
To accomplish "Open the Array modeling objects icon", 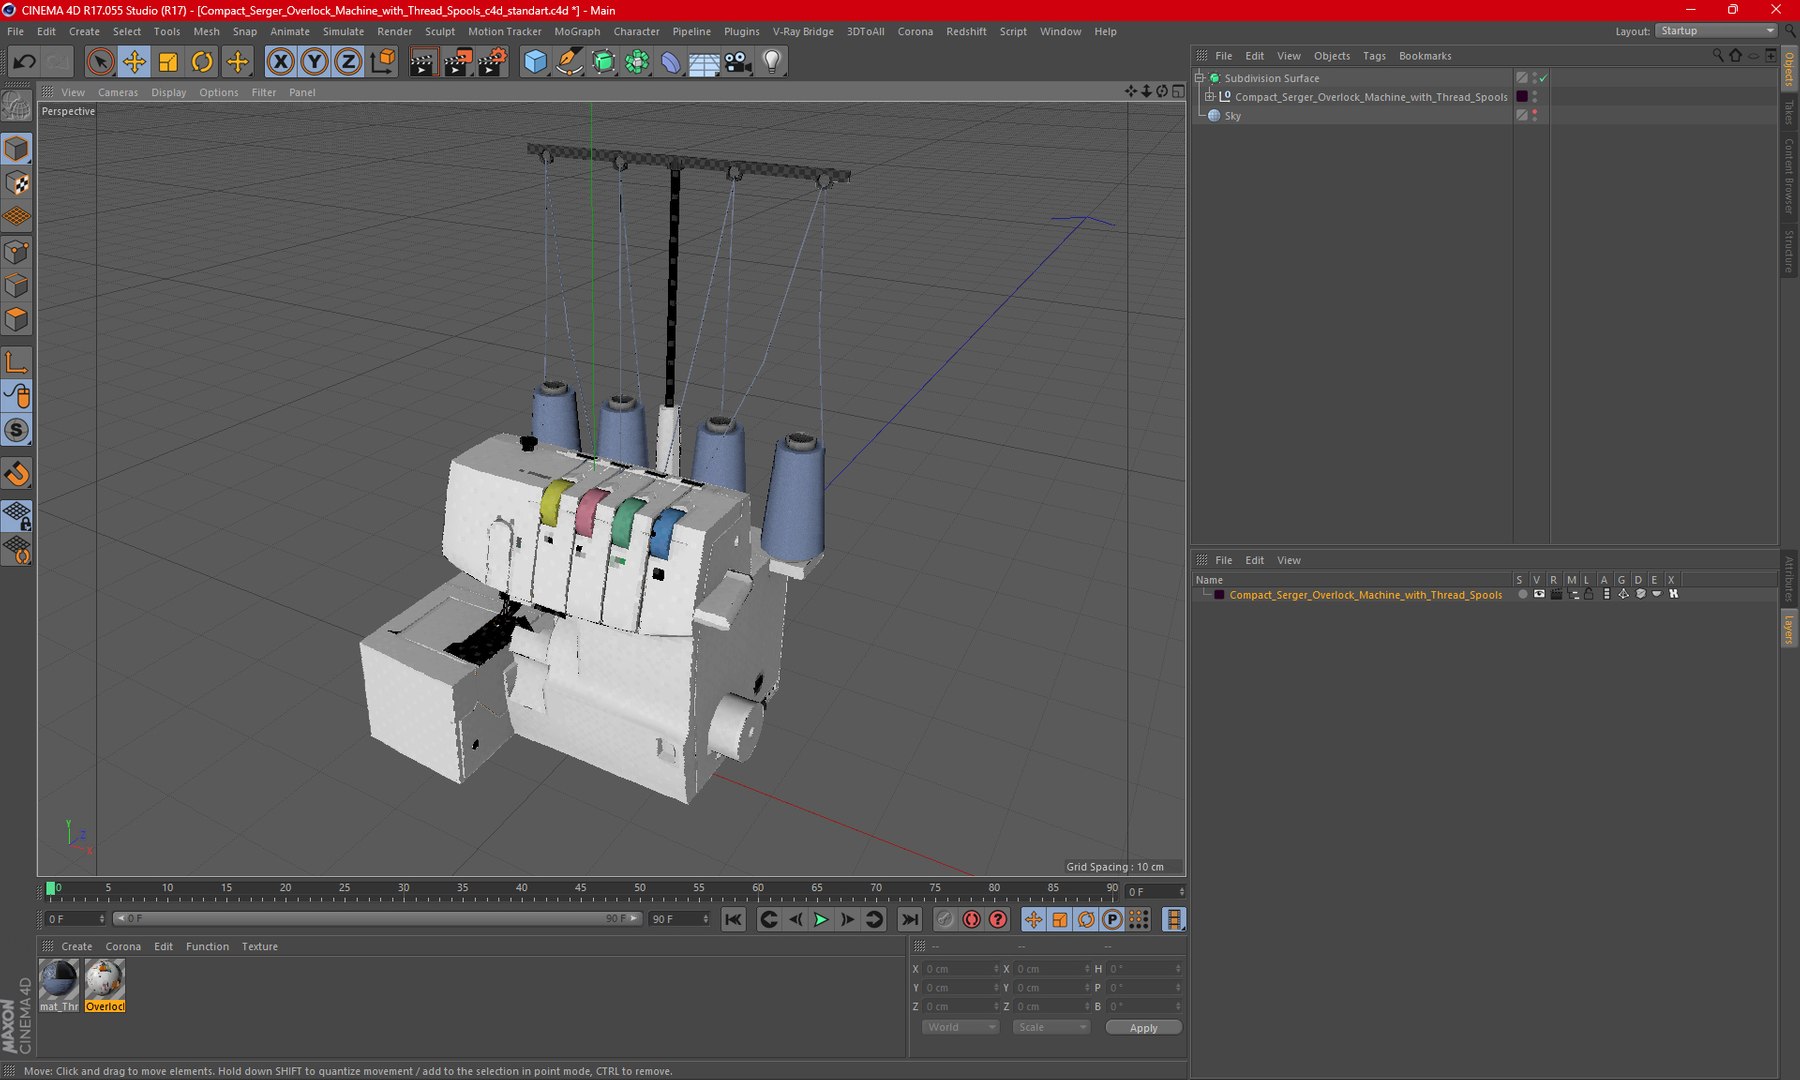I will pos(637,62).
